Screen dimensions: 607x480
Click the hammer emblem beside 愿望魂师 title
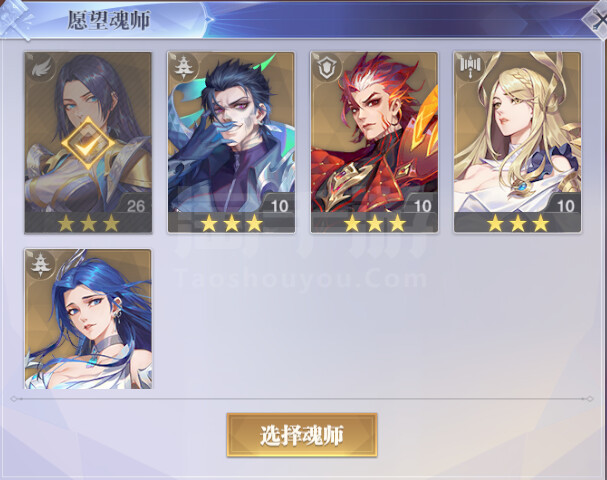pos(15,19)
